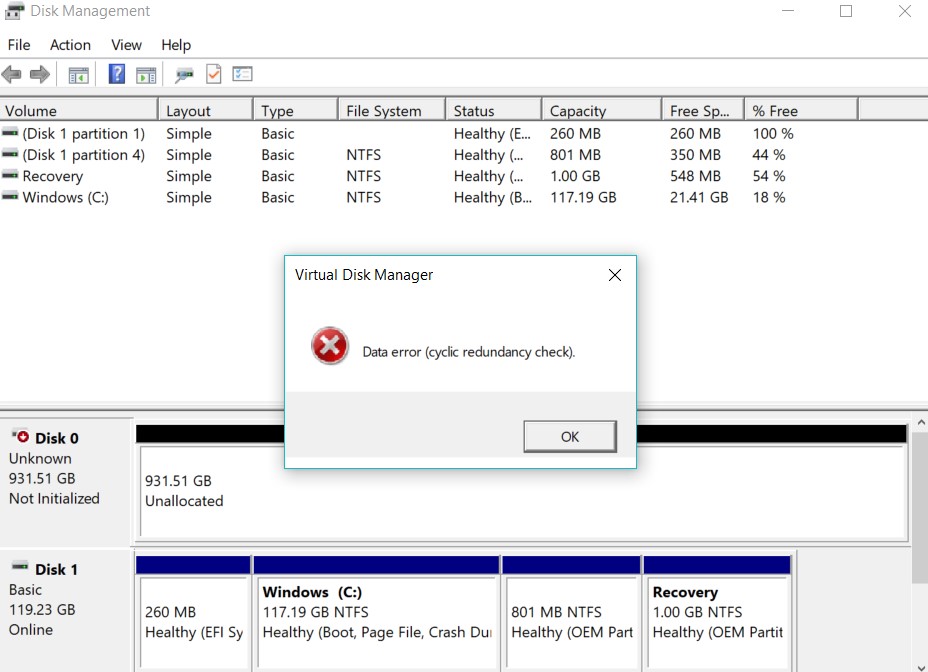The image size is (928, 672).
Task: Show/Hide Action Pane toolbar icon
Action: (x=146, y=75)
